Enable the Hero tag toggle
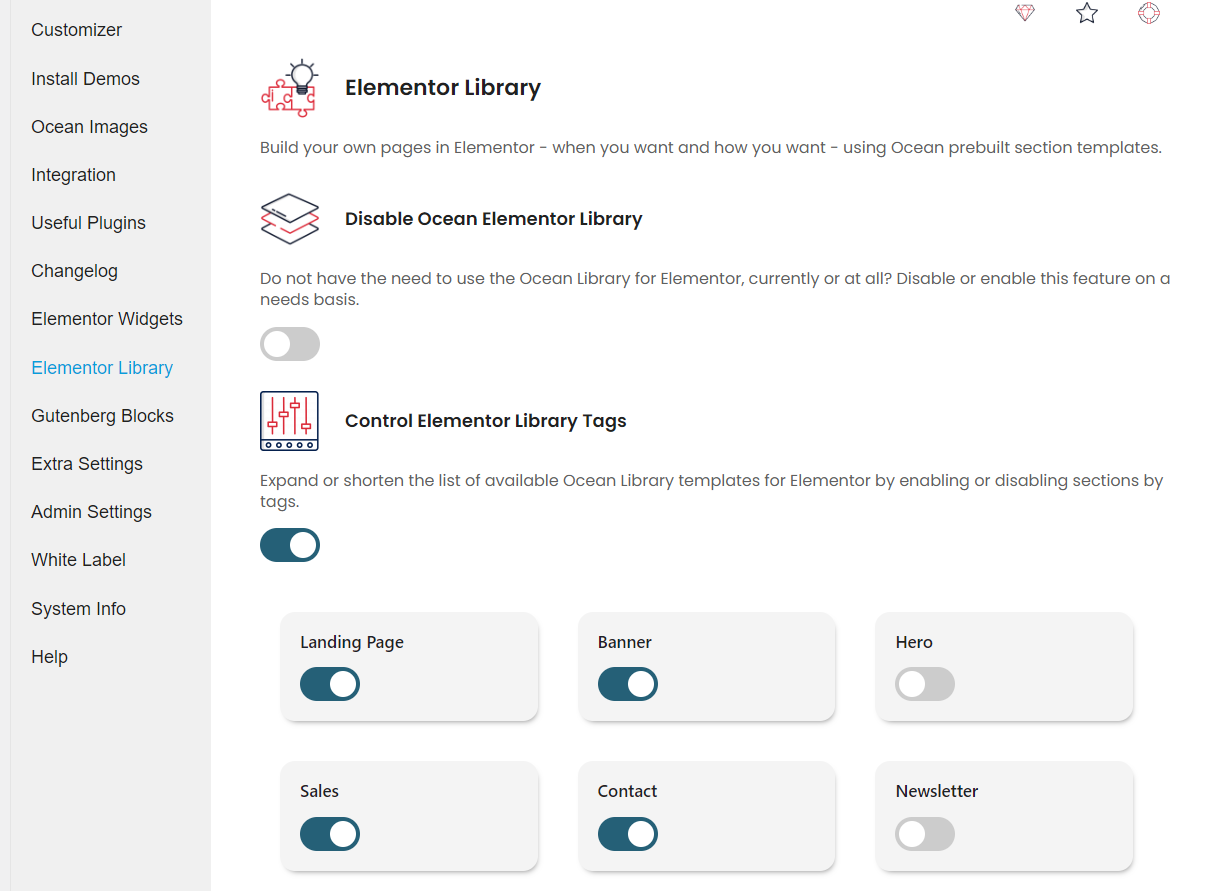 point(925,684)
